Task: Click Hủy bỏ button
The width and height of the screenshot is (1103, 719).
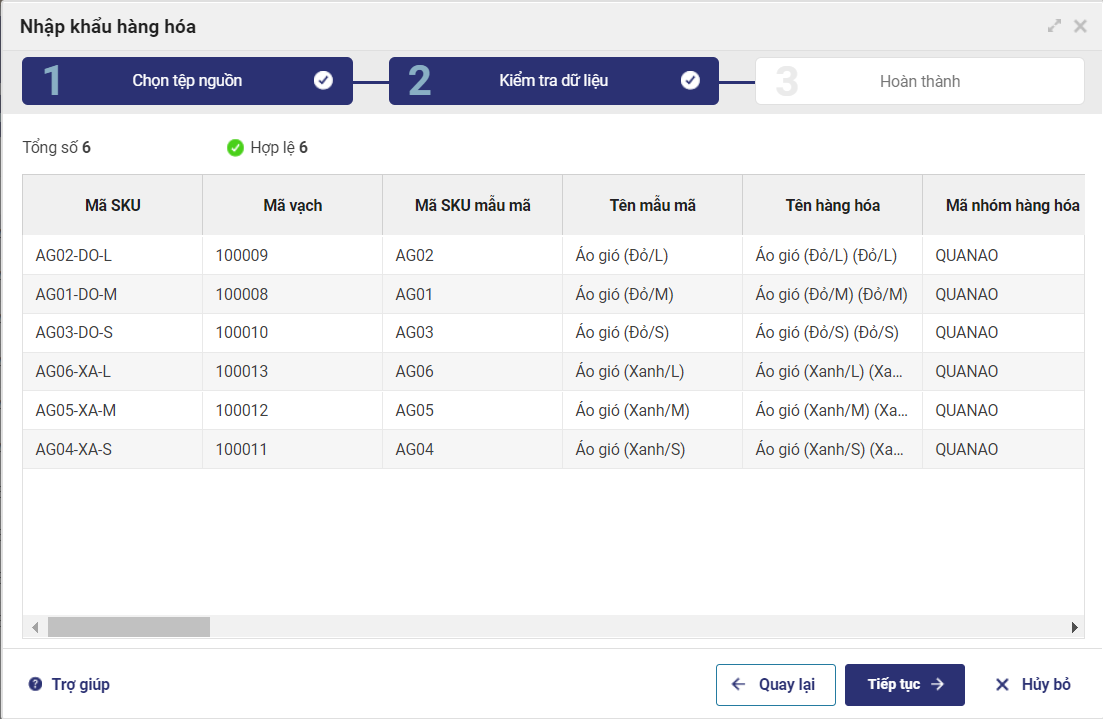Action: click(1033, 685)
